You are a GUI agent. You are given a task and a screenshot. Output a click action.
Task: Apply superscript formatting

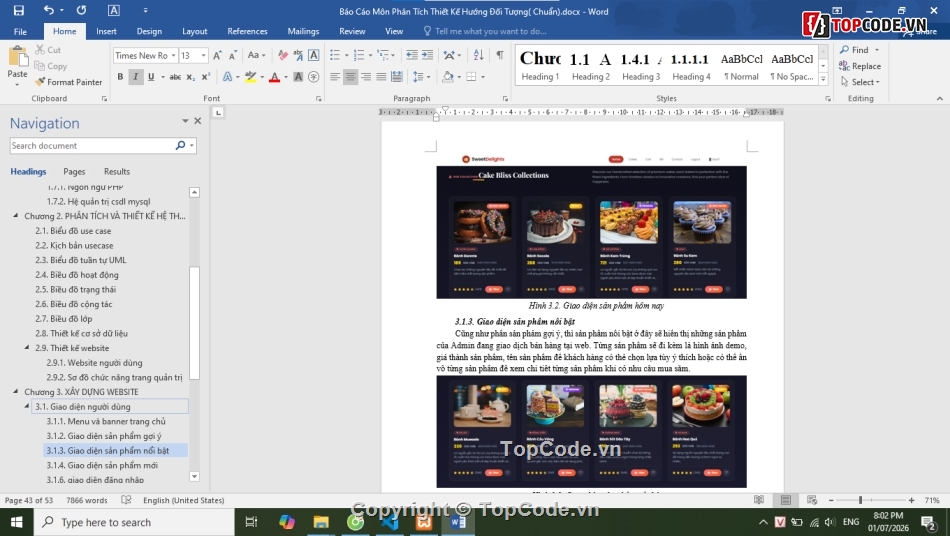click(205, 77)
